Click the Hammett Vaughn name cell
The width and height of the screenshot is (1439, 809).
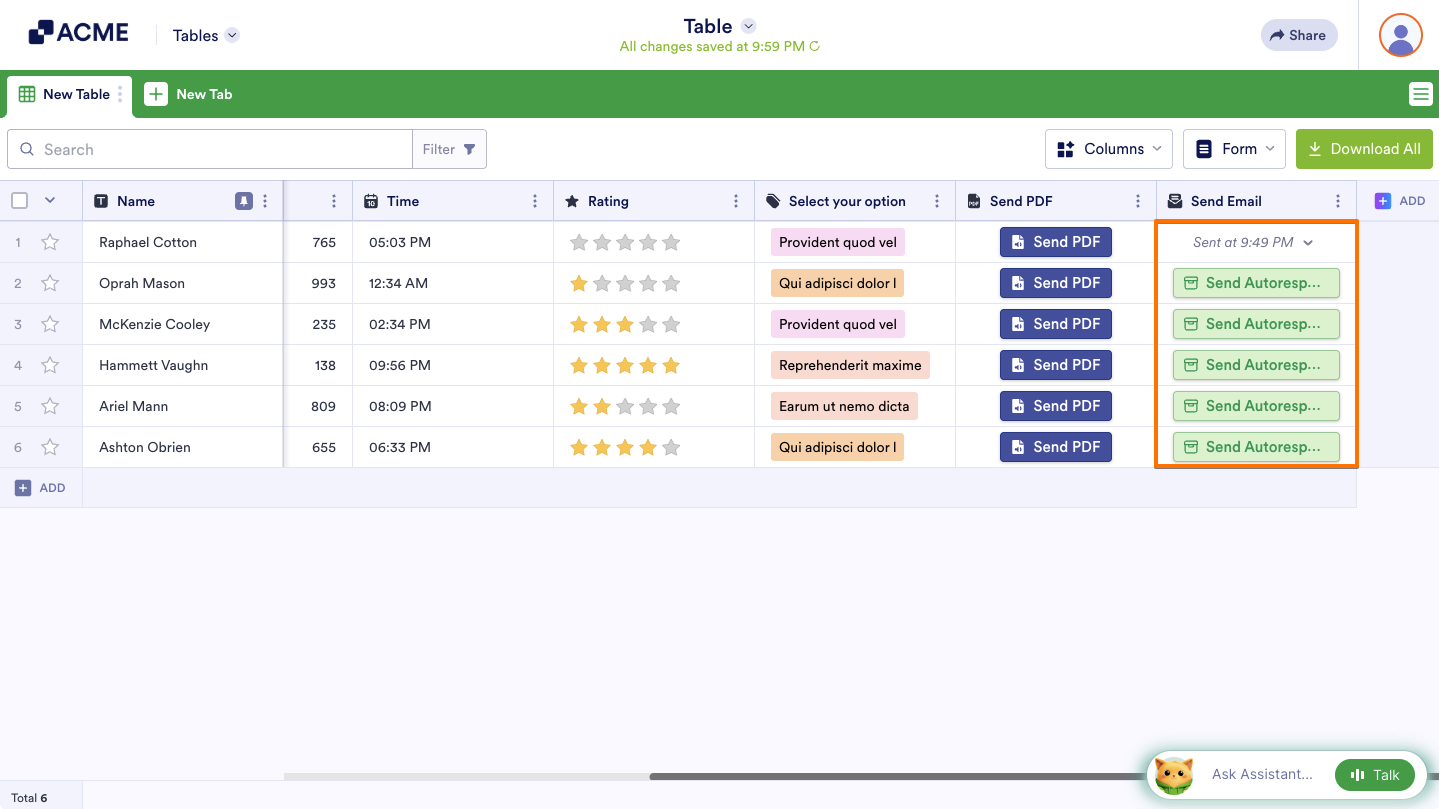pos(183,365)
